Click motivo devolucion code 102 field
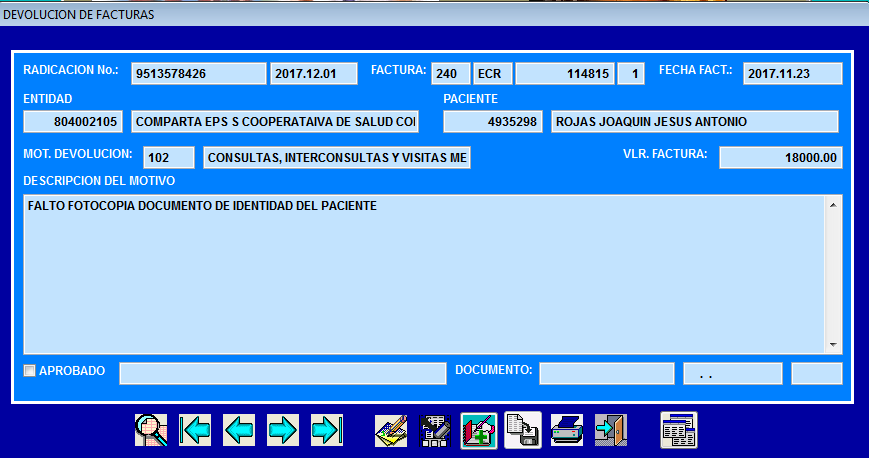The height and width of the screenshot is (458, 869). click(x=169, y=157)
